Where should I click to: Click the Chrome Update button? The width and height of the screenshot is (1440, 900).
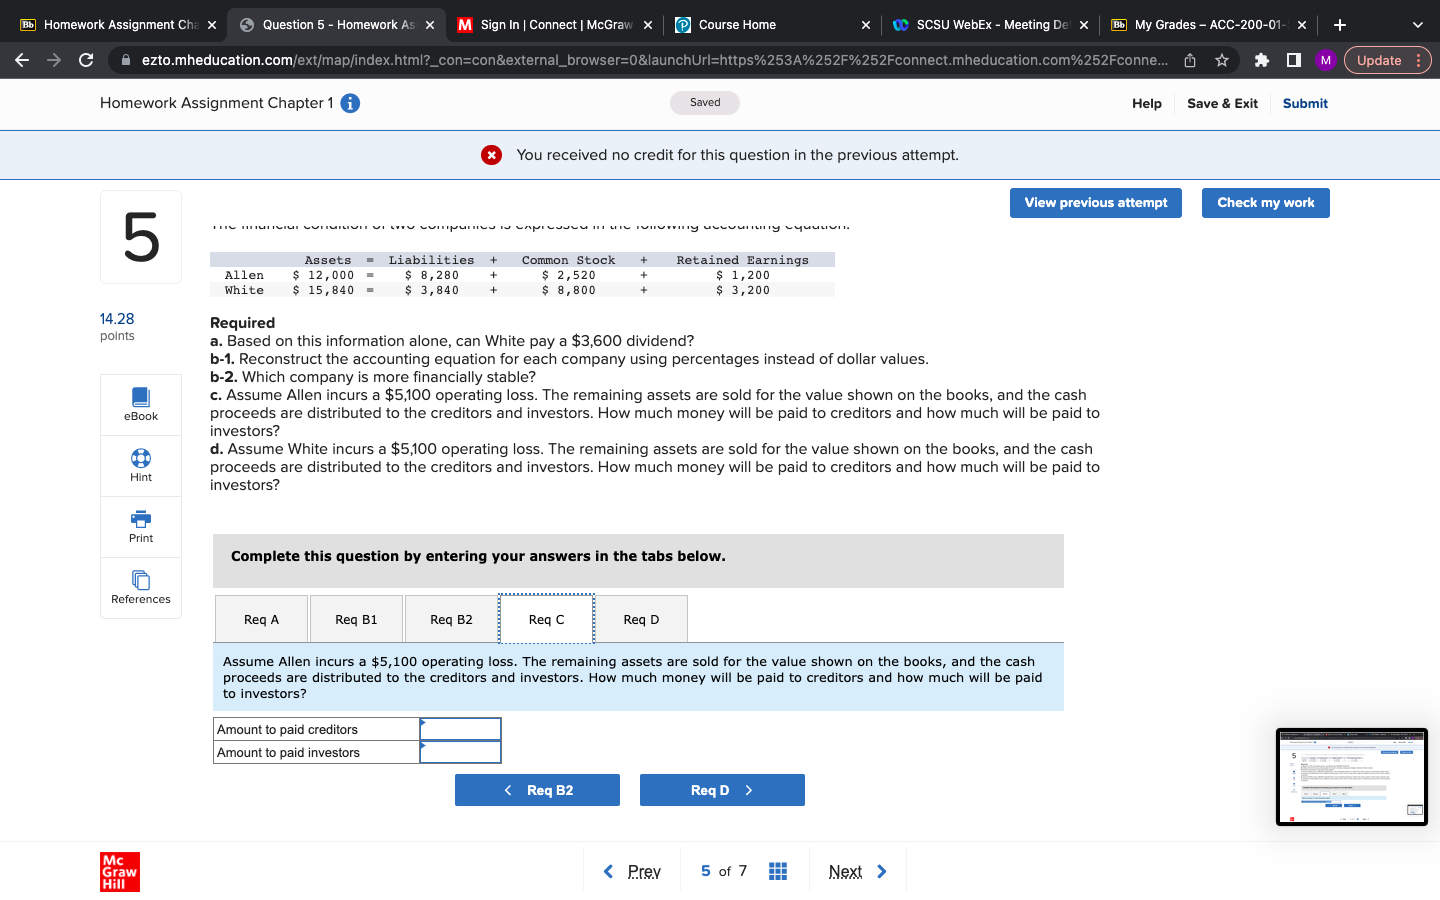pos(1379,60)
